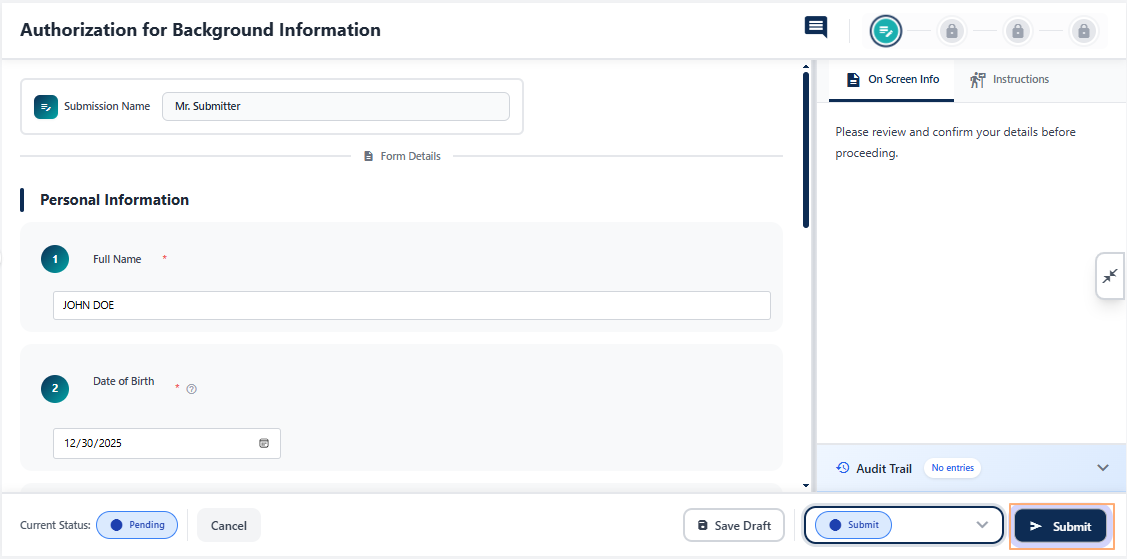The height and width of the screenshot is (559, 1127).
Task: Click the Pending status badge
Action: (137, 525)
